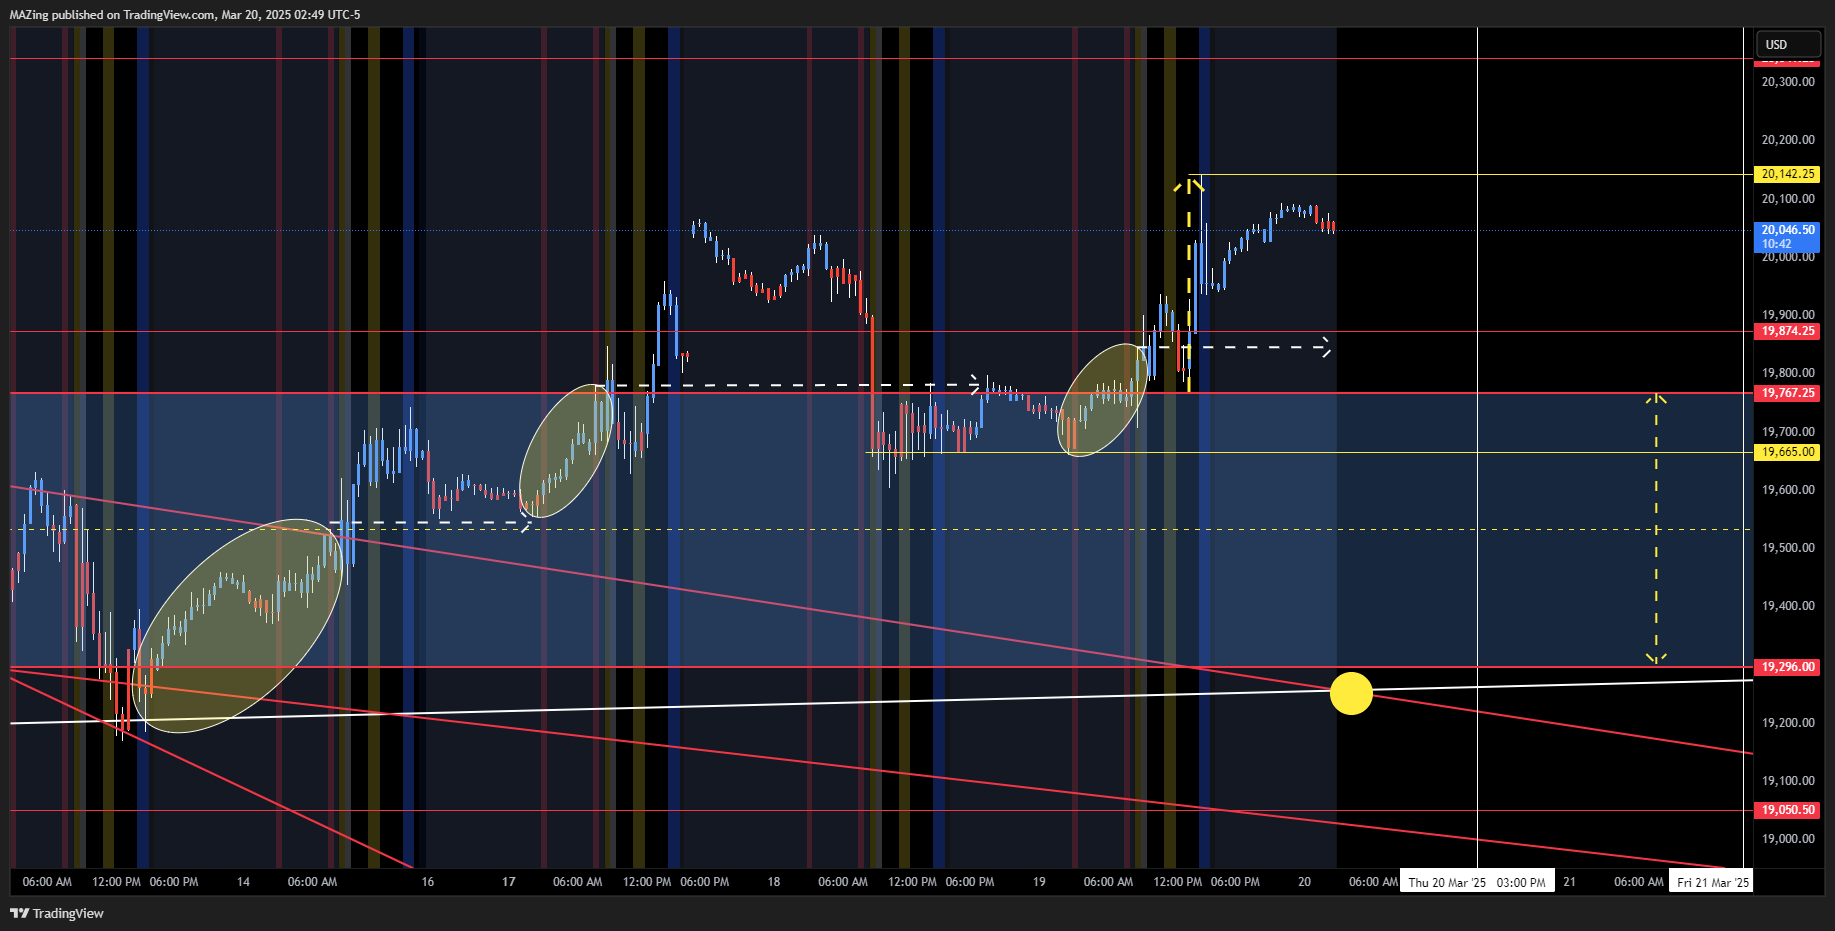The image size is (1835, 931).
Task: Select the largest ellipse drawing on the chart
Action: tap(238, 625)
